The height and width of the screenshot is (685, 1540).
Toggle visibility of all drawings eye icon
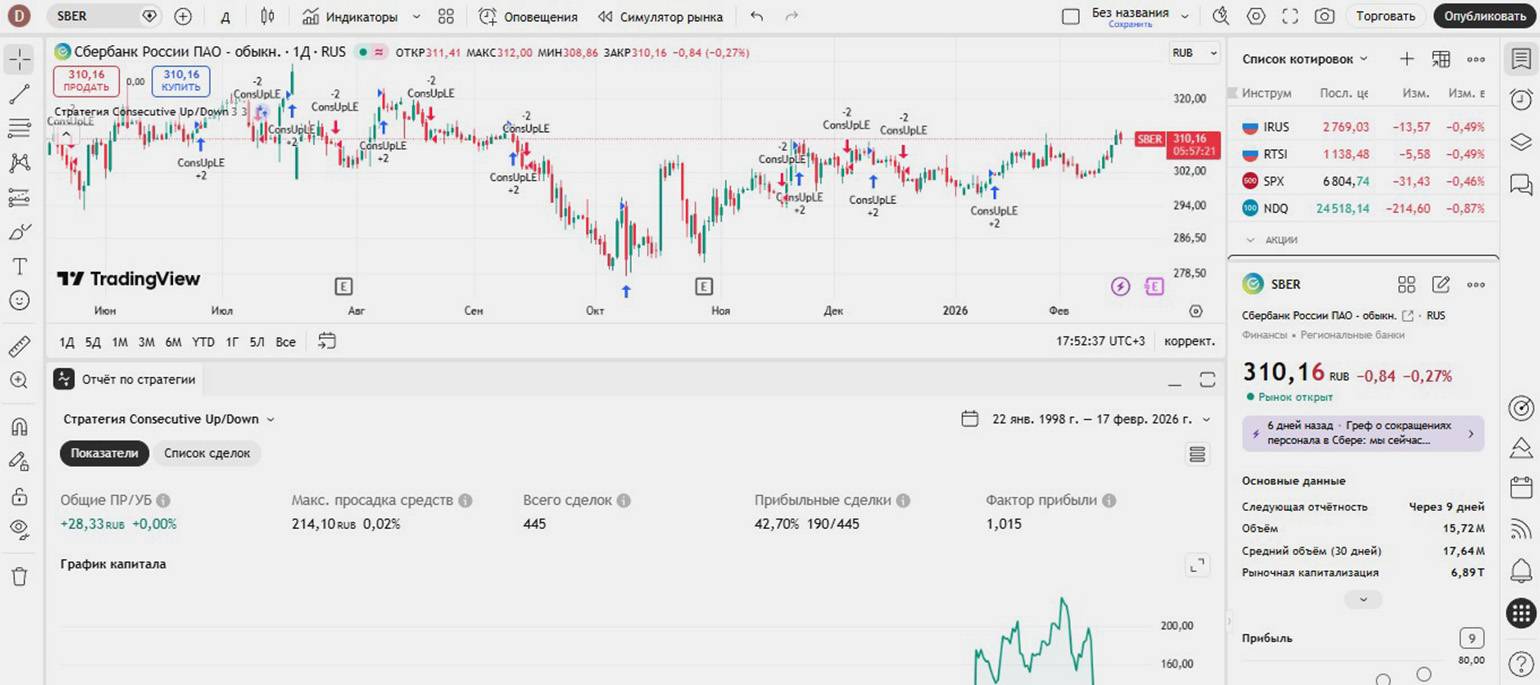(19, 528)
